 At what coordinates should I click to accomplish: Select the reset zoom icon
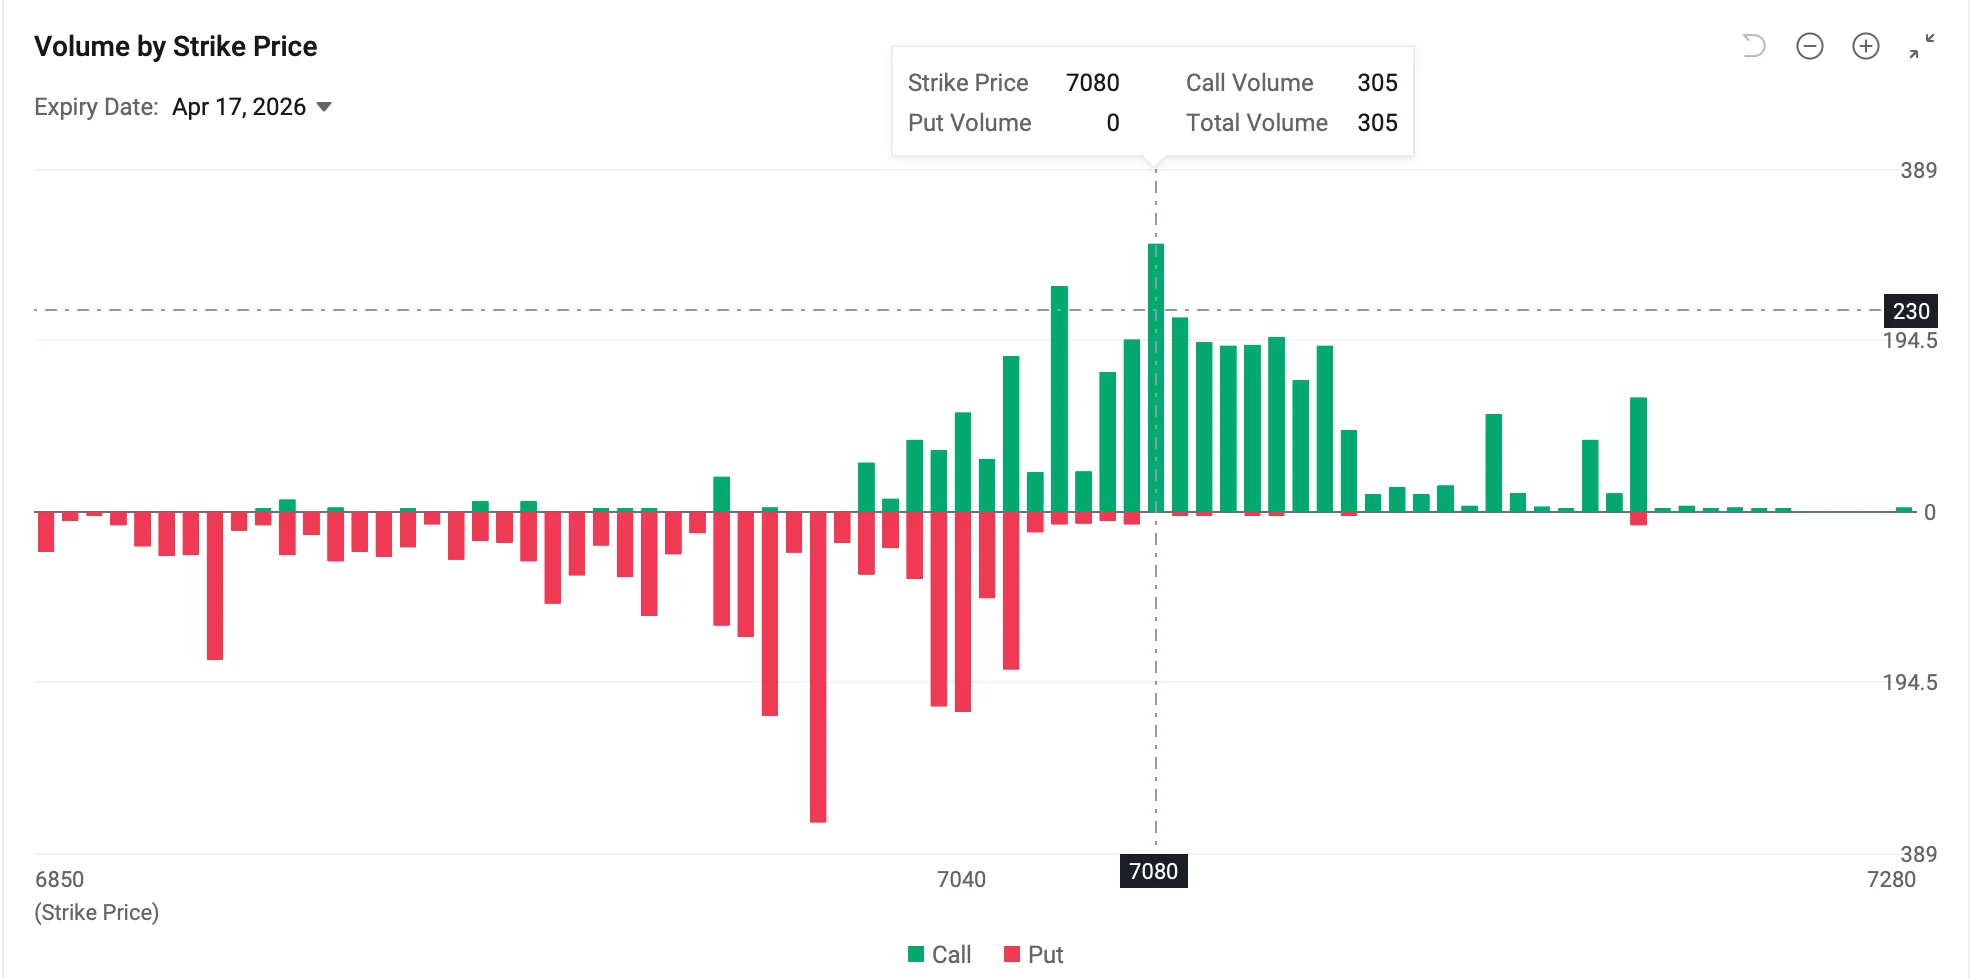[x=1753, y=46]
